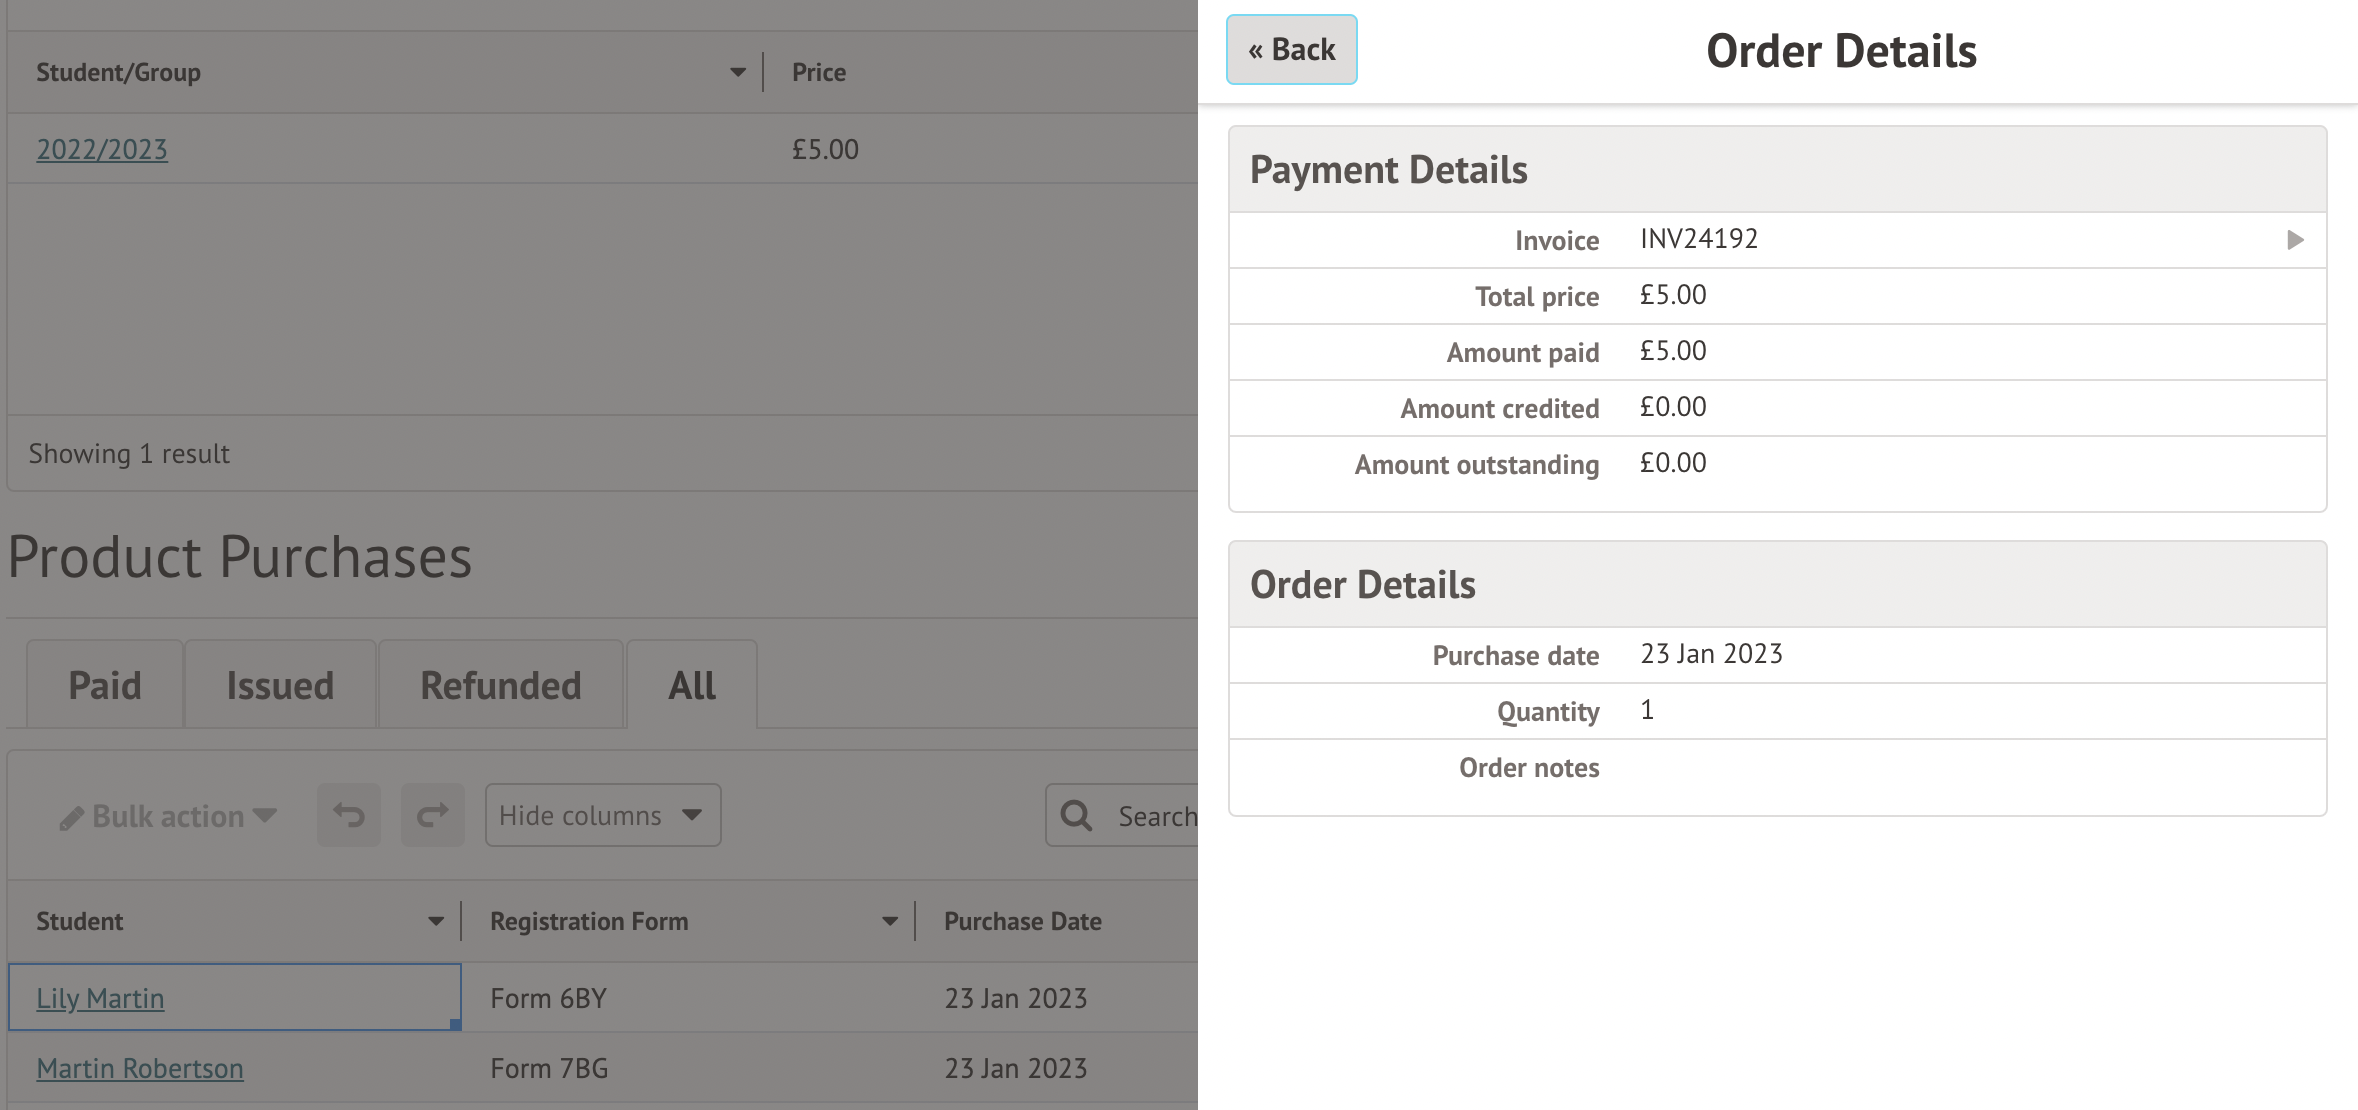Viewport: 2358px width, 1110px height.
Task: Click the search magnifier icon
Action: pos(1077,816)
